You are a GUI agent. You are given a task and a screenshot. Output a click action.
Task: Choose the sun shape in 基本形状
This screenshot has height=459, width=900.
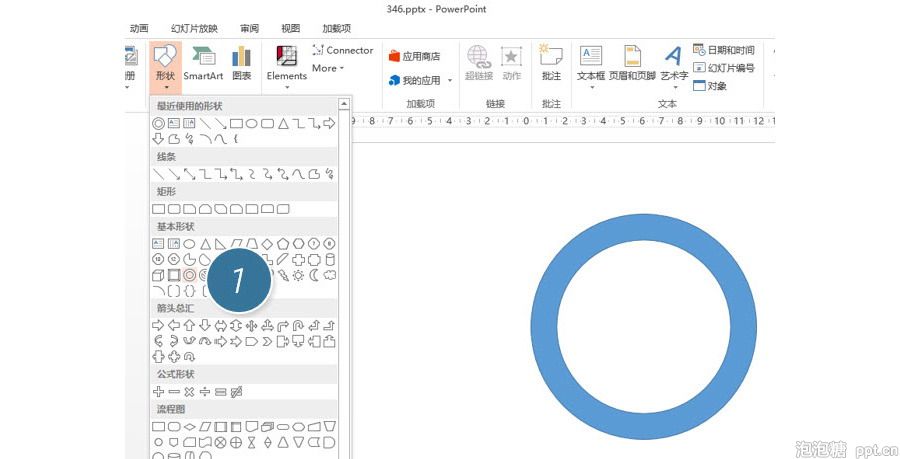click(298, 275)
